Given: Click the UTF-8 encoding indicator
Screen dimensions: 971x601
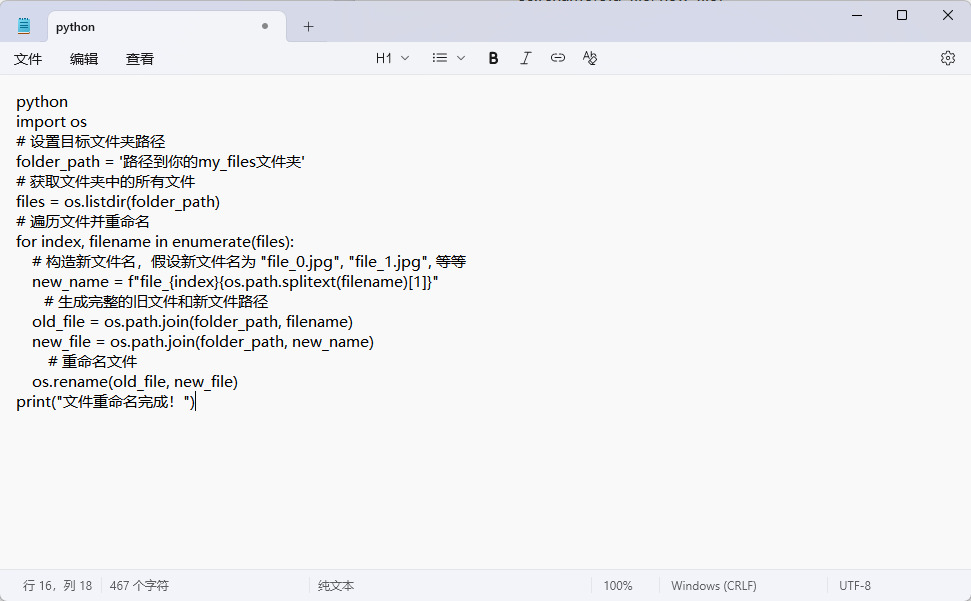Looking at the screenshot, I should (x=855, y=586).
